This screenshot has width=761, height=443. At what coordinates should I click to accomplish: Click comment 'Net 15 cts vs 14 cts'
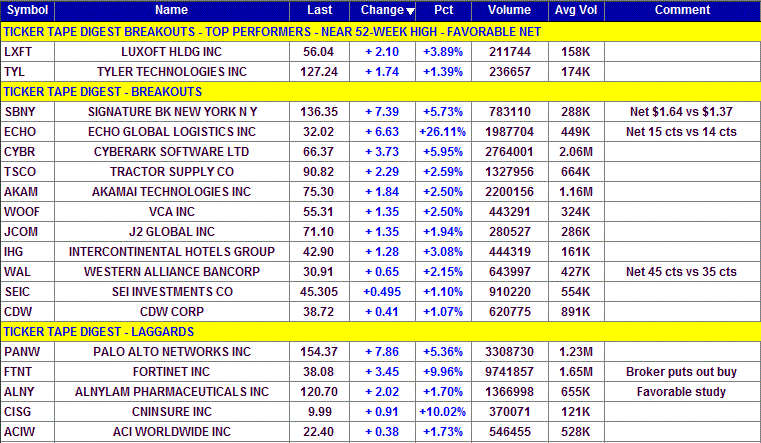tap(681, 131)
